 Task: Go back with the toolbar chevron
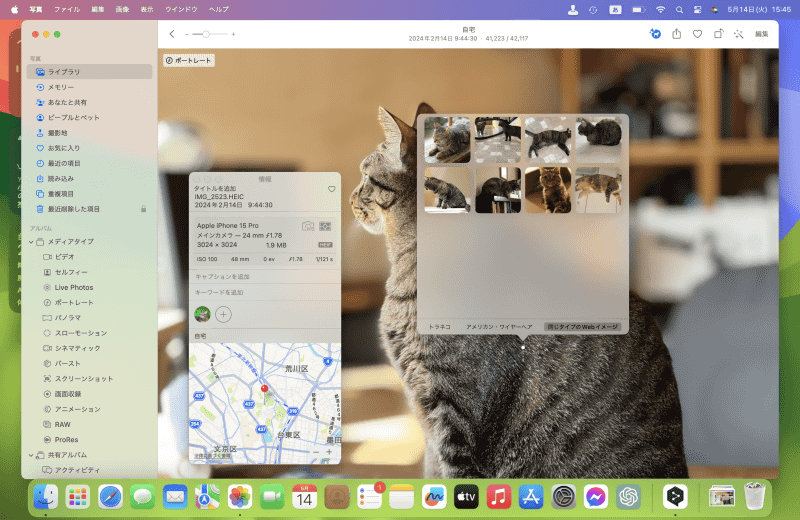(x=172, y=34)
